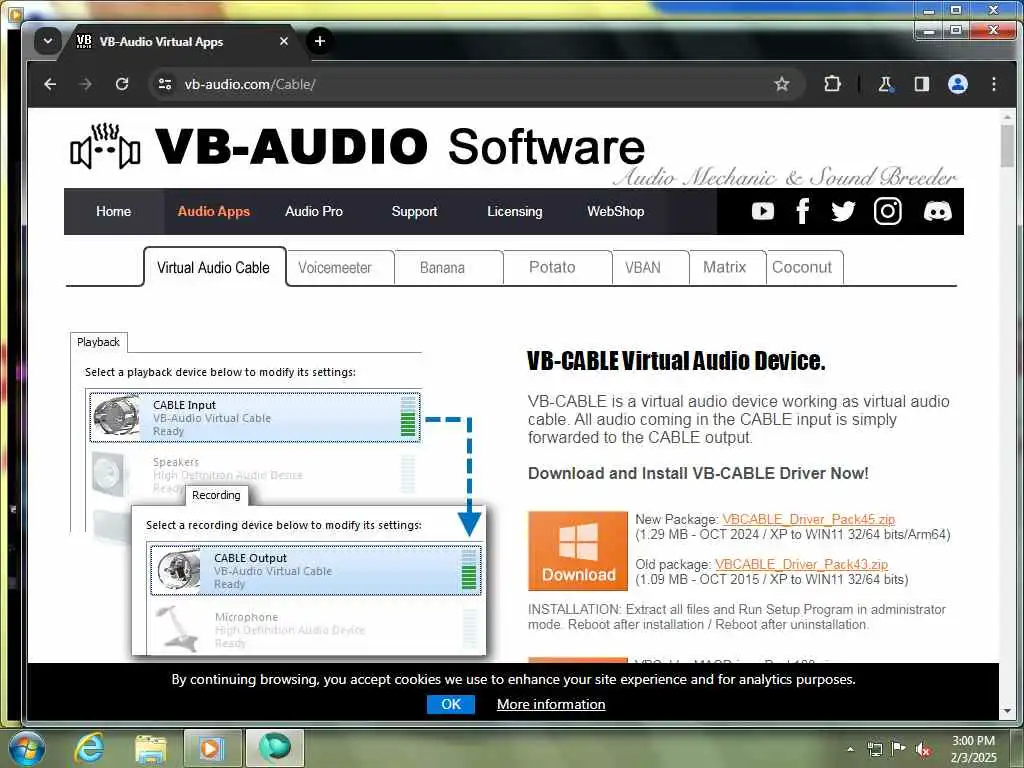
Task: Close the VB-Audio Virtual Apps tab
Action: click(283, 41)
